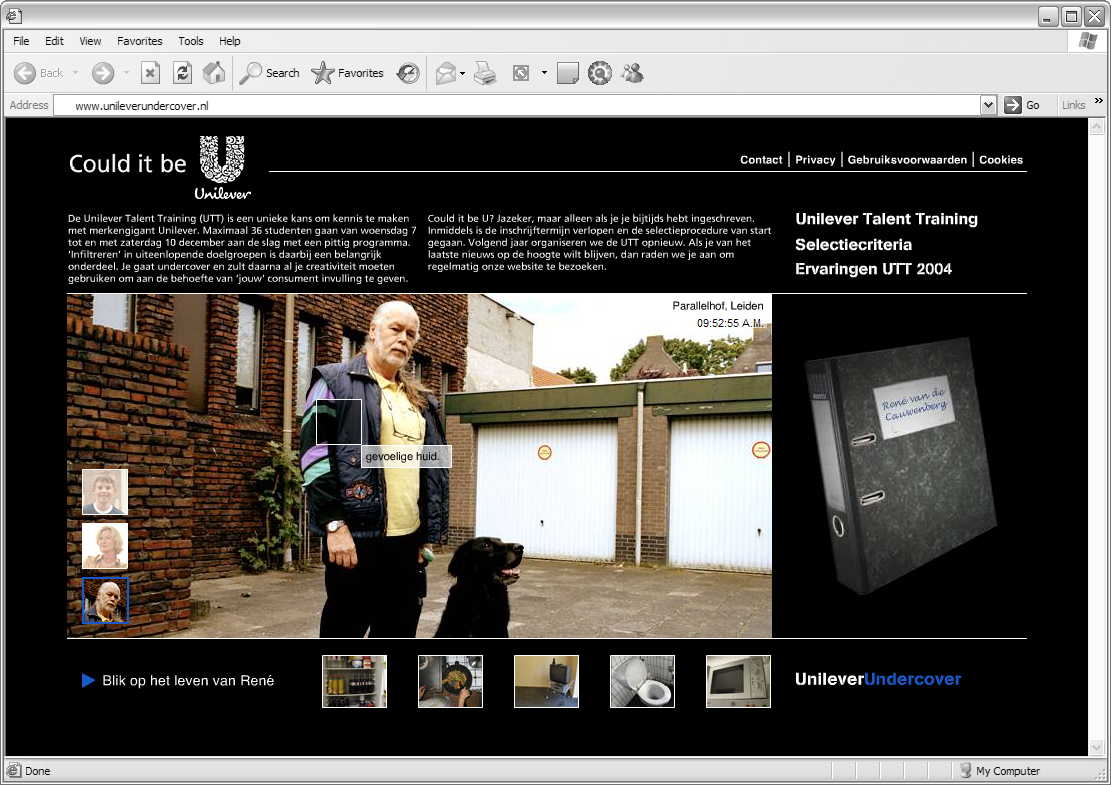This screenshot has width=1111, height=785.
Task: Refresh the current page
Action: pos(182,73)
